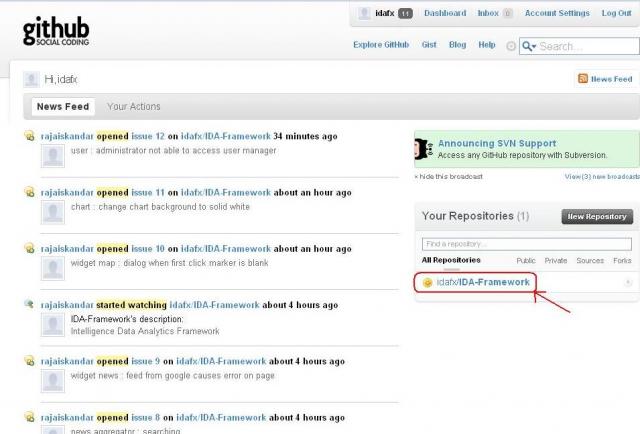Click the issue 11 event icon

(29, 191)
